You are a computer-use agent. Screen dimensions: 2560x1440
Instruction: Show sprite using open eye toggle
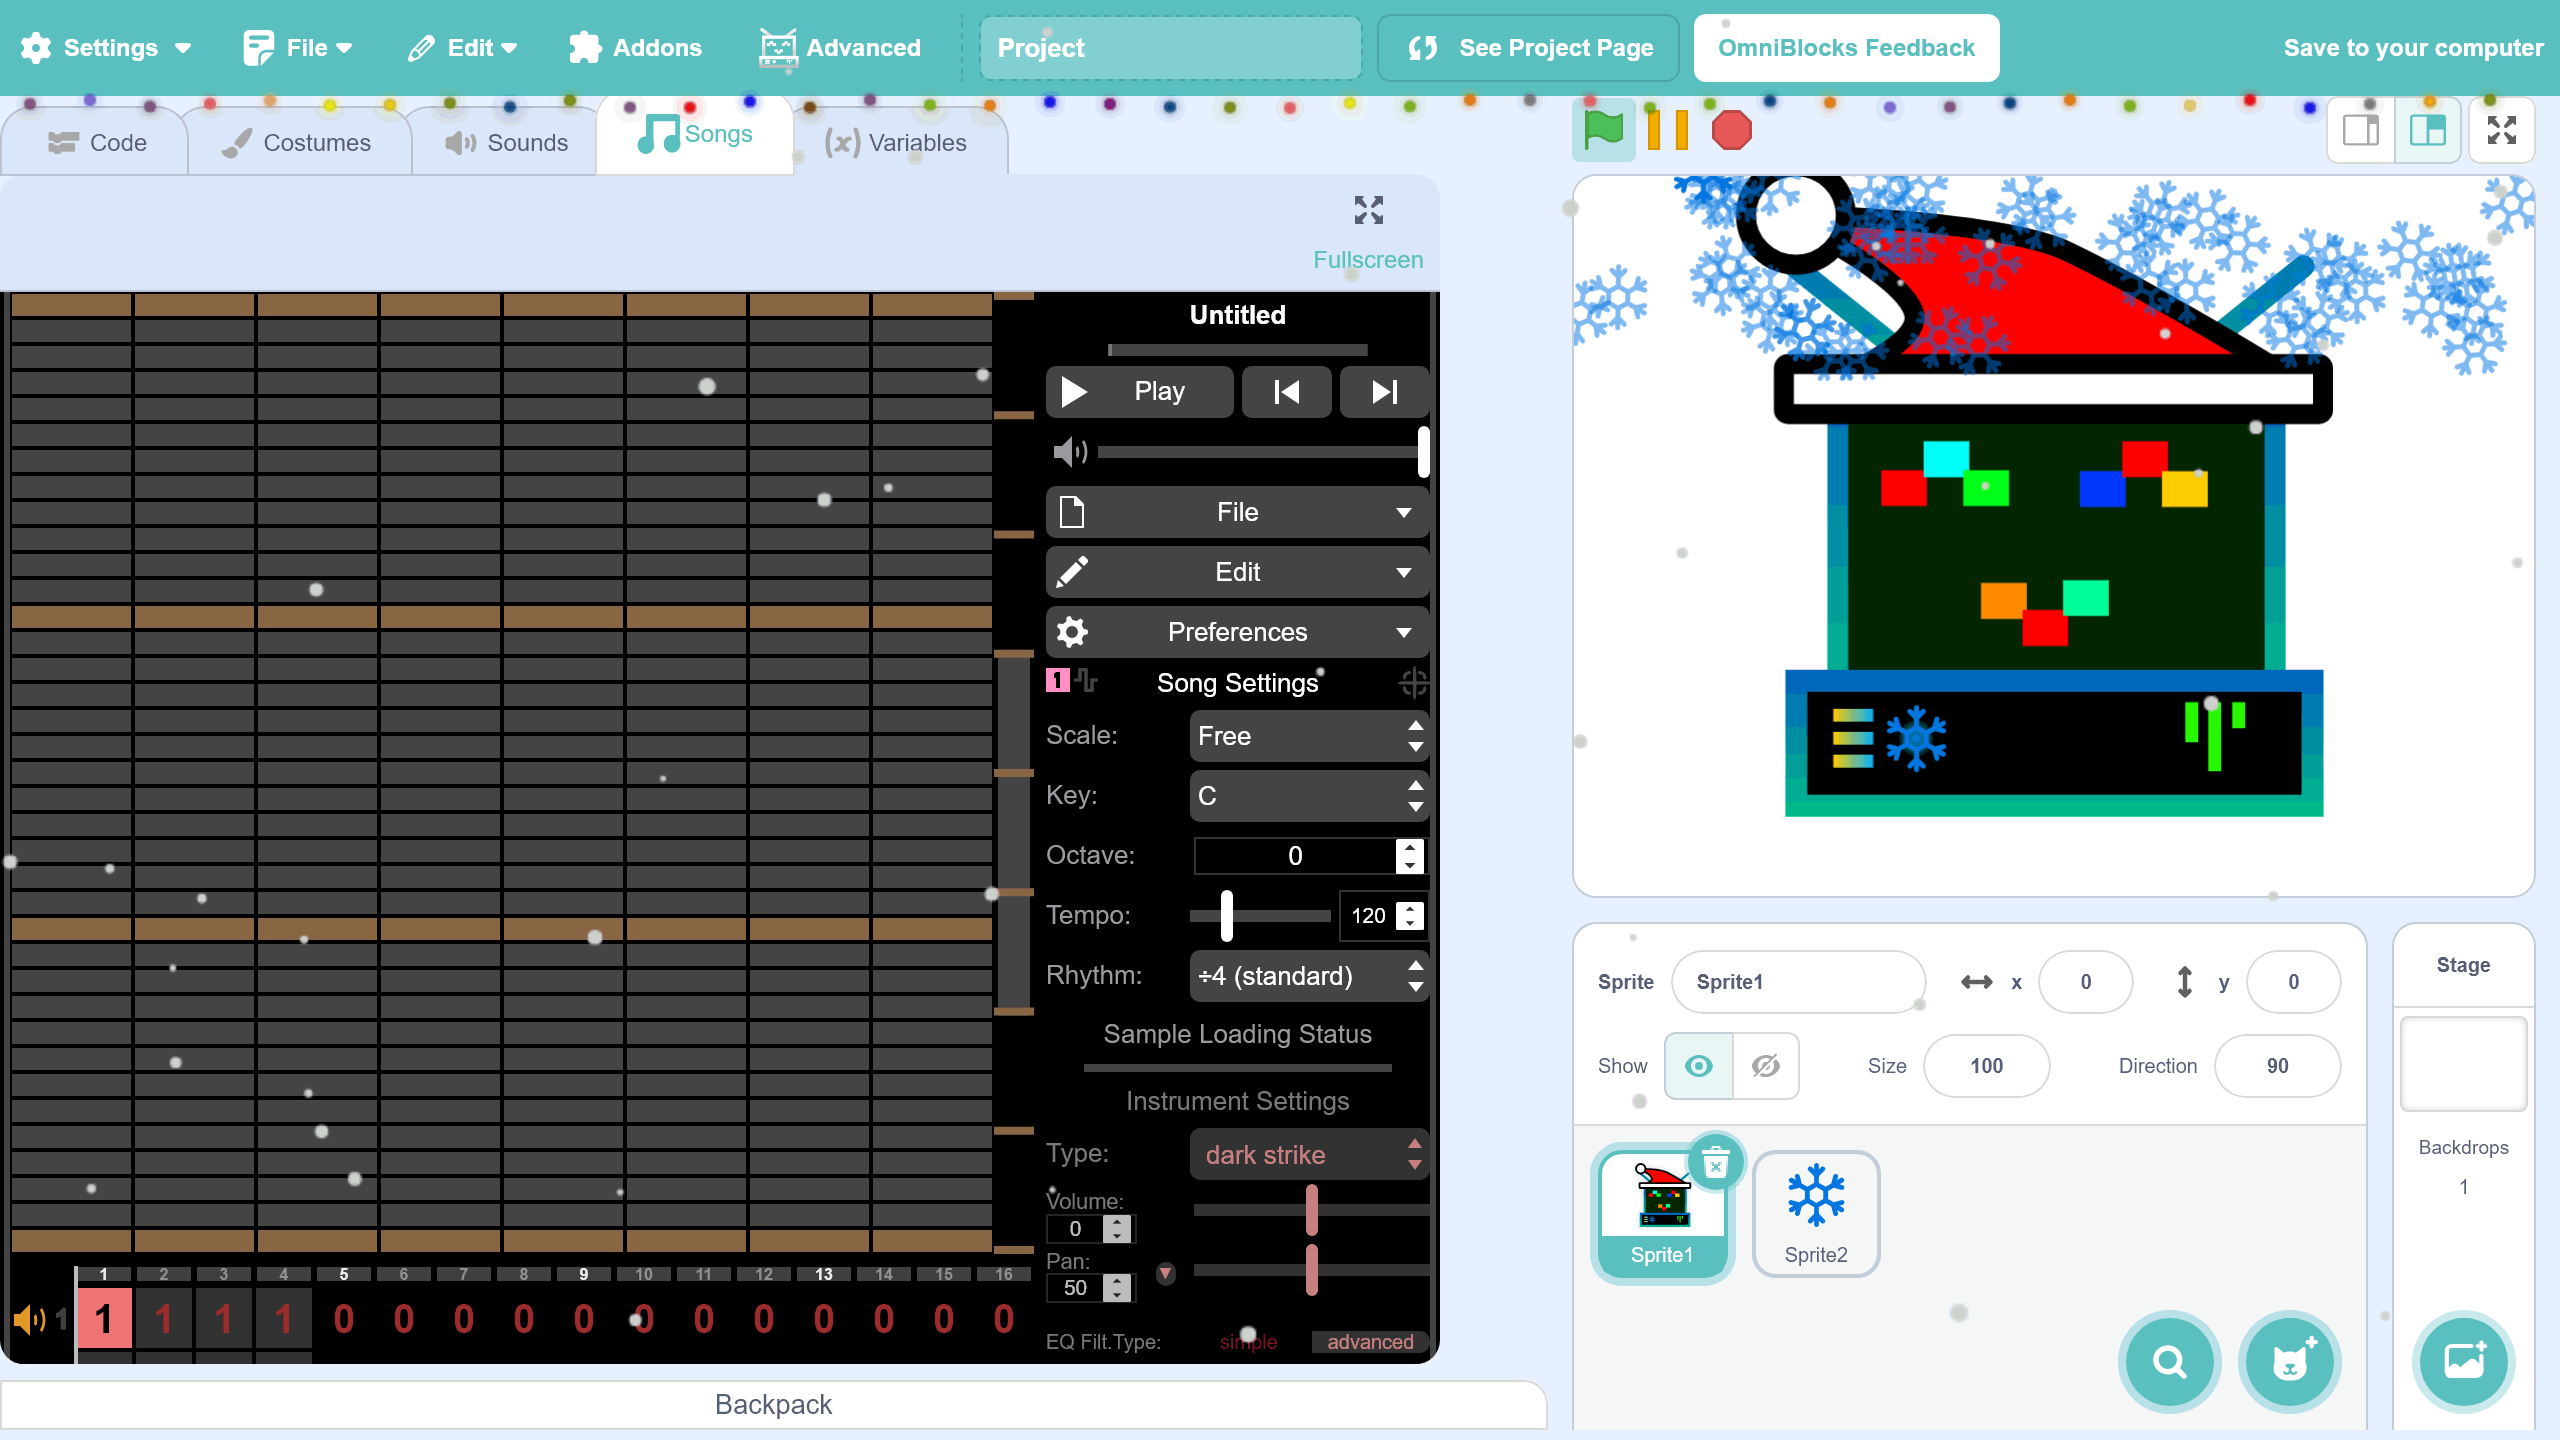tap(1698, 1066)
